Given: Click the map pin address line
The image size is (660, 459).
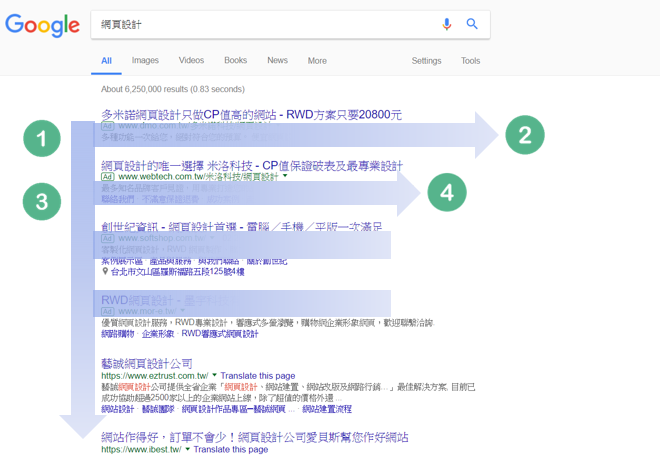Looking at the screenshot, I should tap(173, 271).
